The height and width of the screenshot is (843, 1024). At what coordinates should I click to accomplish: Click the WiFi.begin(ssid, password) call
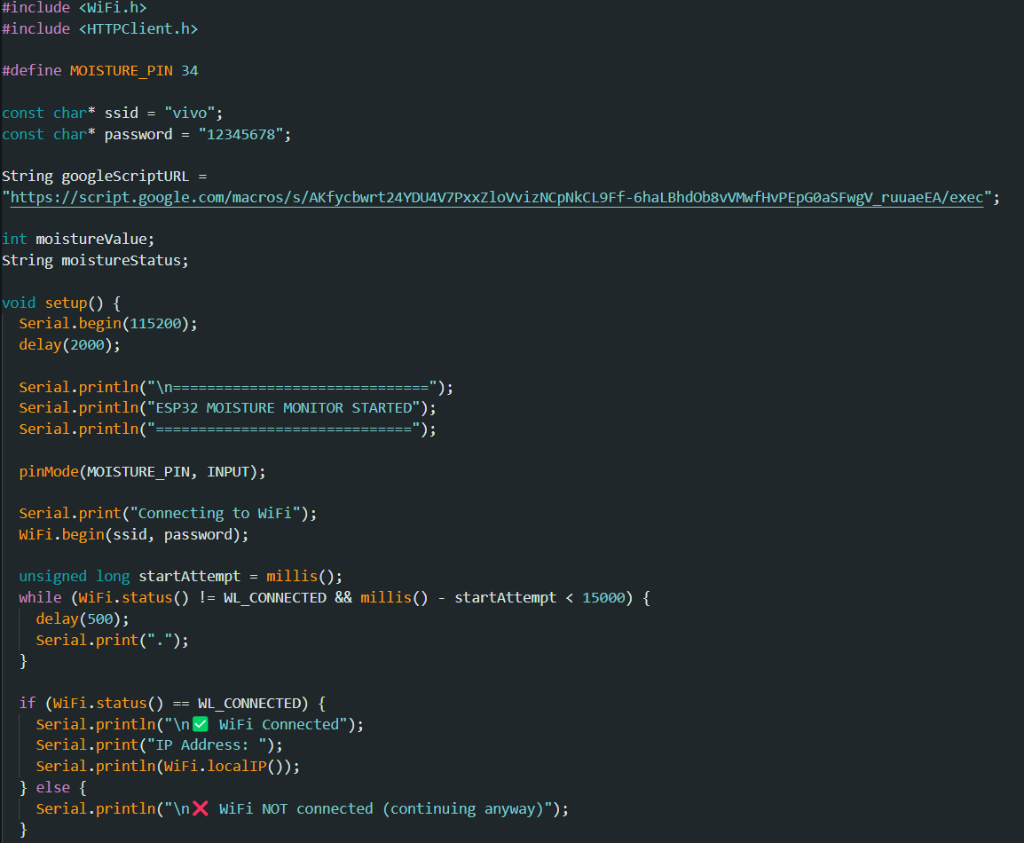point(133,534)
